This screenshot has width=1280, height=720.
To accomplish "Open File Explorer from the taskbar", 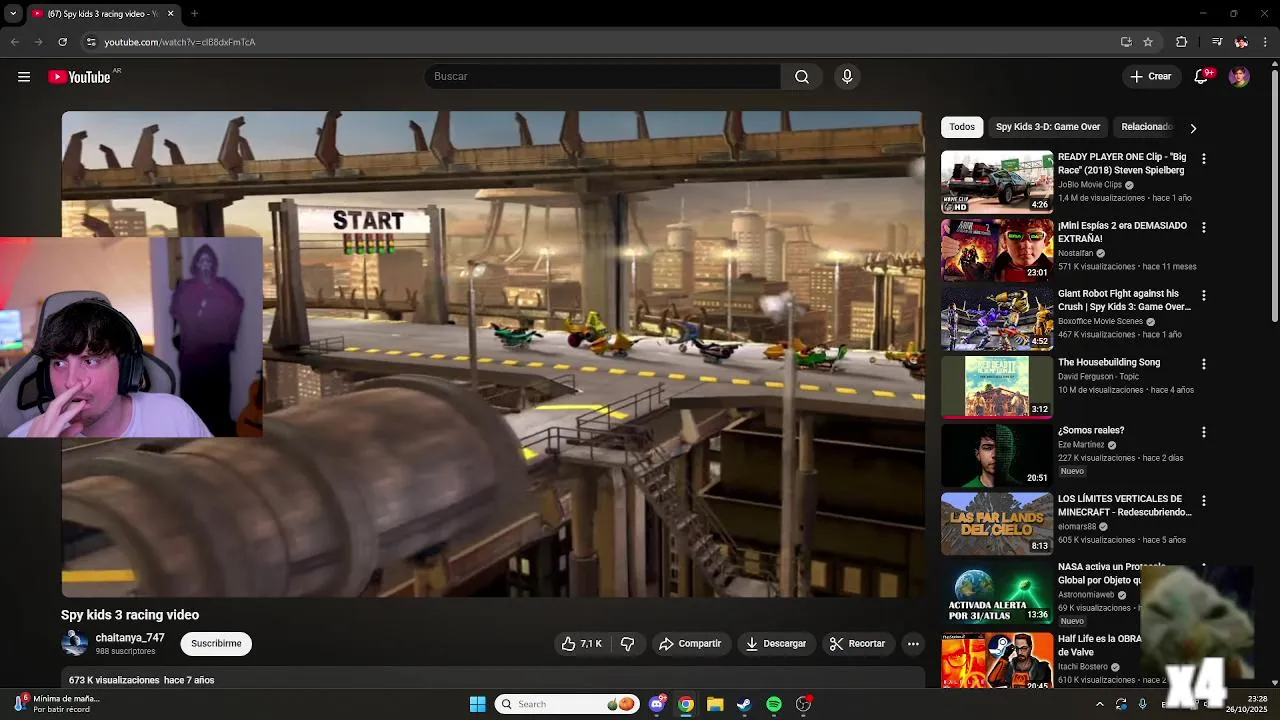I will point(715,704).
